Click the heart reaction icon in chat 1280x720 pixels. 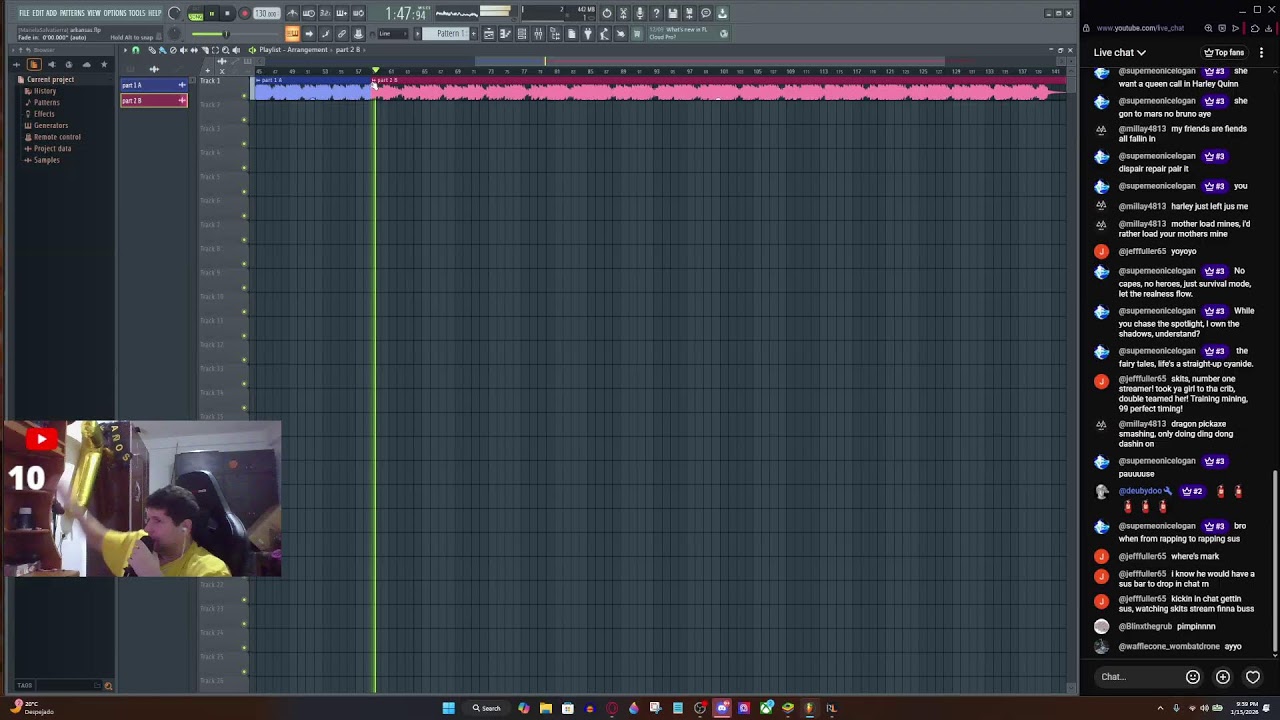(x=1253, y=677)
